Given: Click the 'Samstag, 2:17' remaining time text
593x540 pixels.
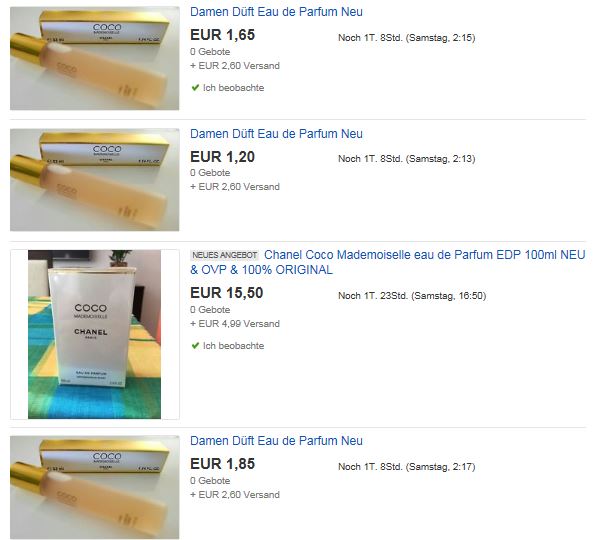Looking at the screenshot, I should (x=441, y=467).
